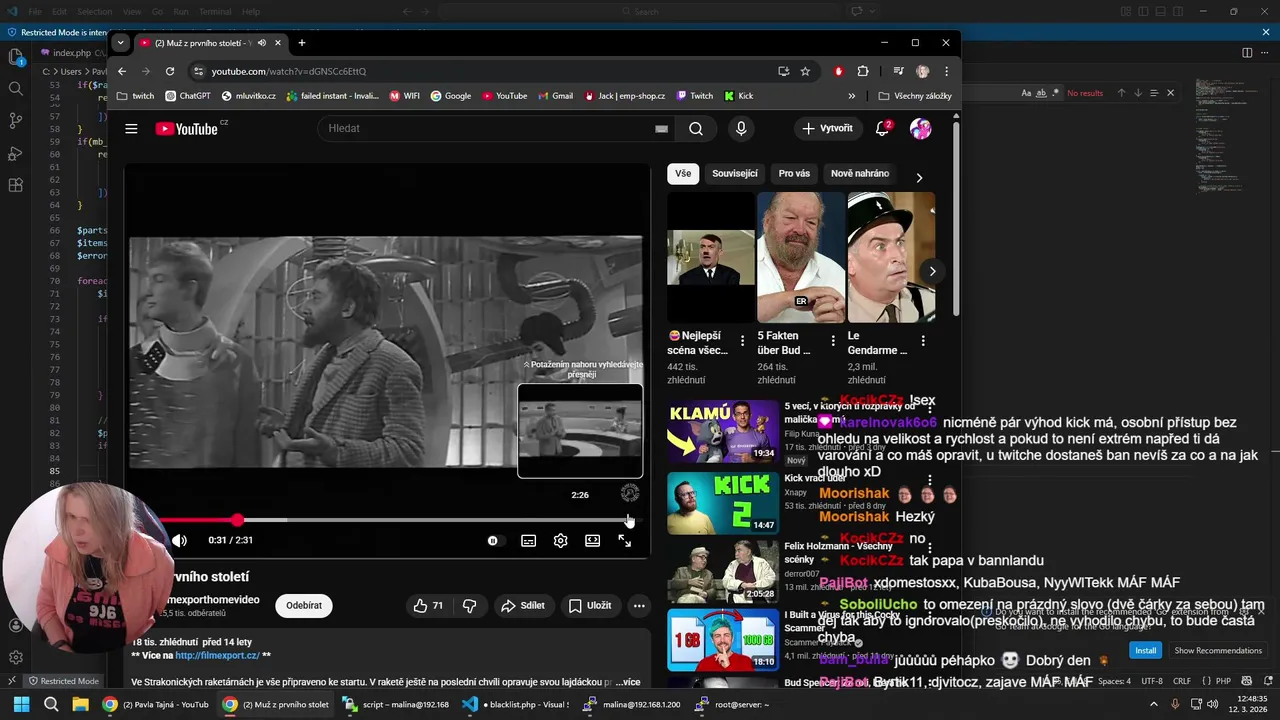Screen dimensions: 1280x720
Task: Open VS Code Manage gear icon
Action: tap(15, 657)
